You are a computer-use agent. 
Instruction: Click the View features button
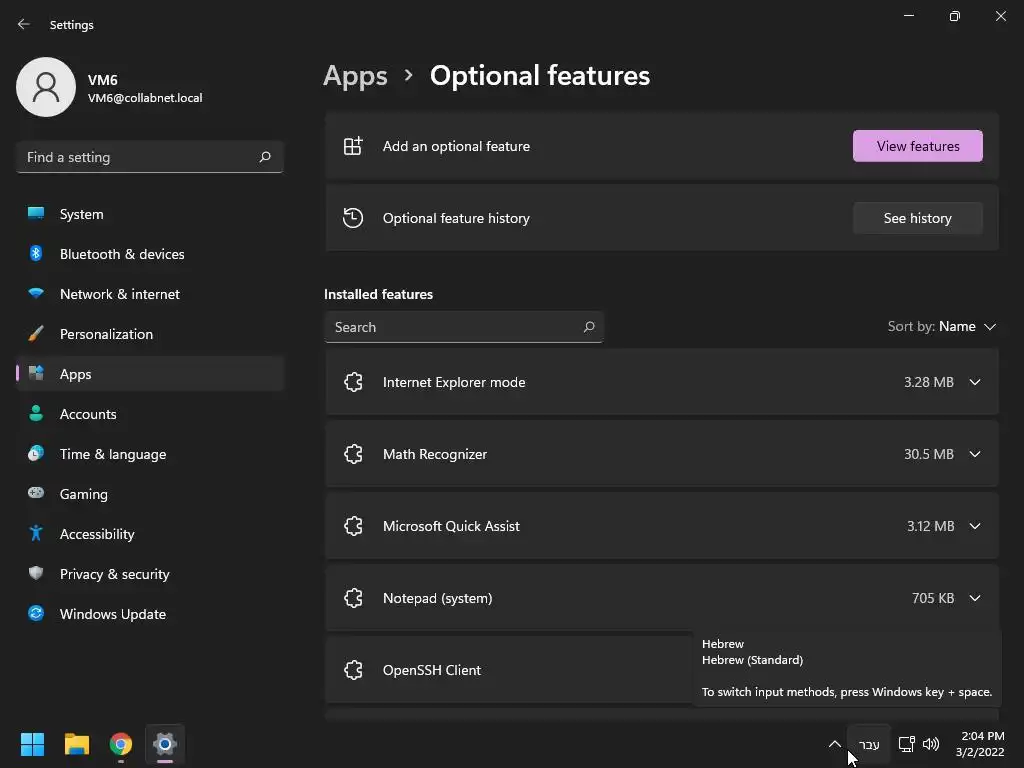(917, 146)
